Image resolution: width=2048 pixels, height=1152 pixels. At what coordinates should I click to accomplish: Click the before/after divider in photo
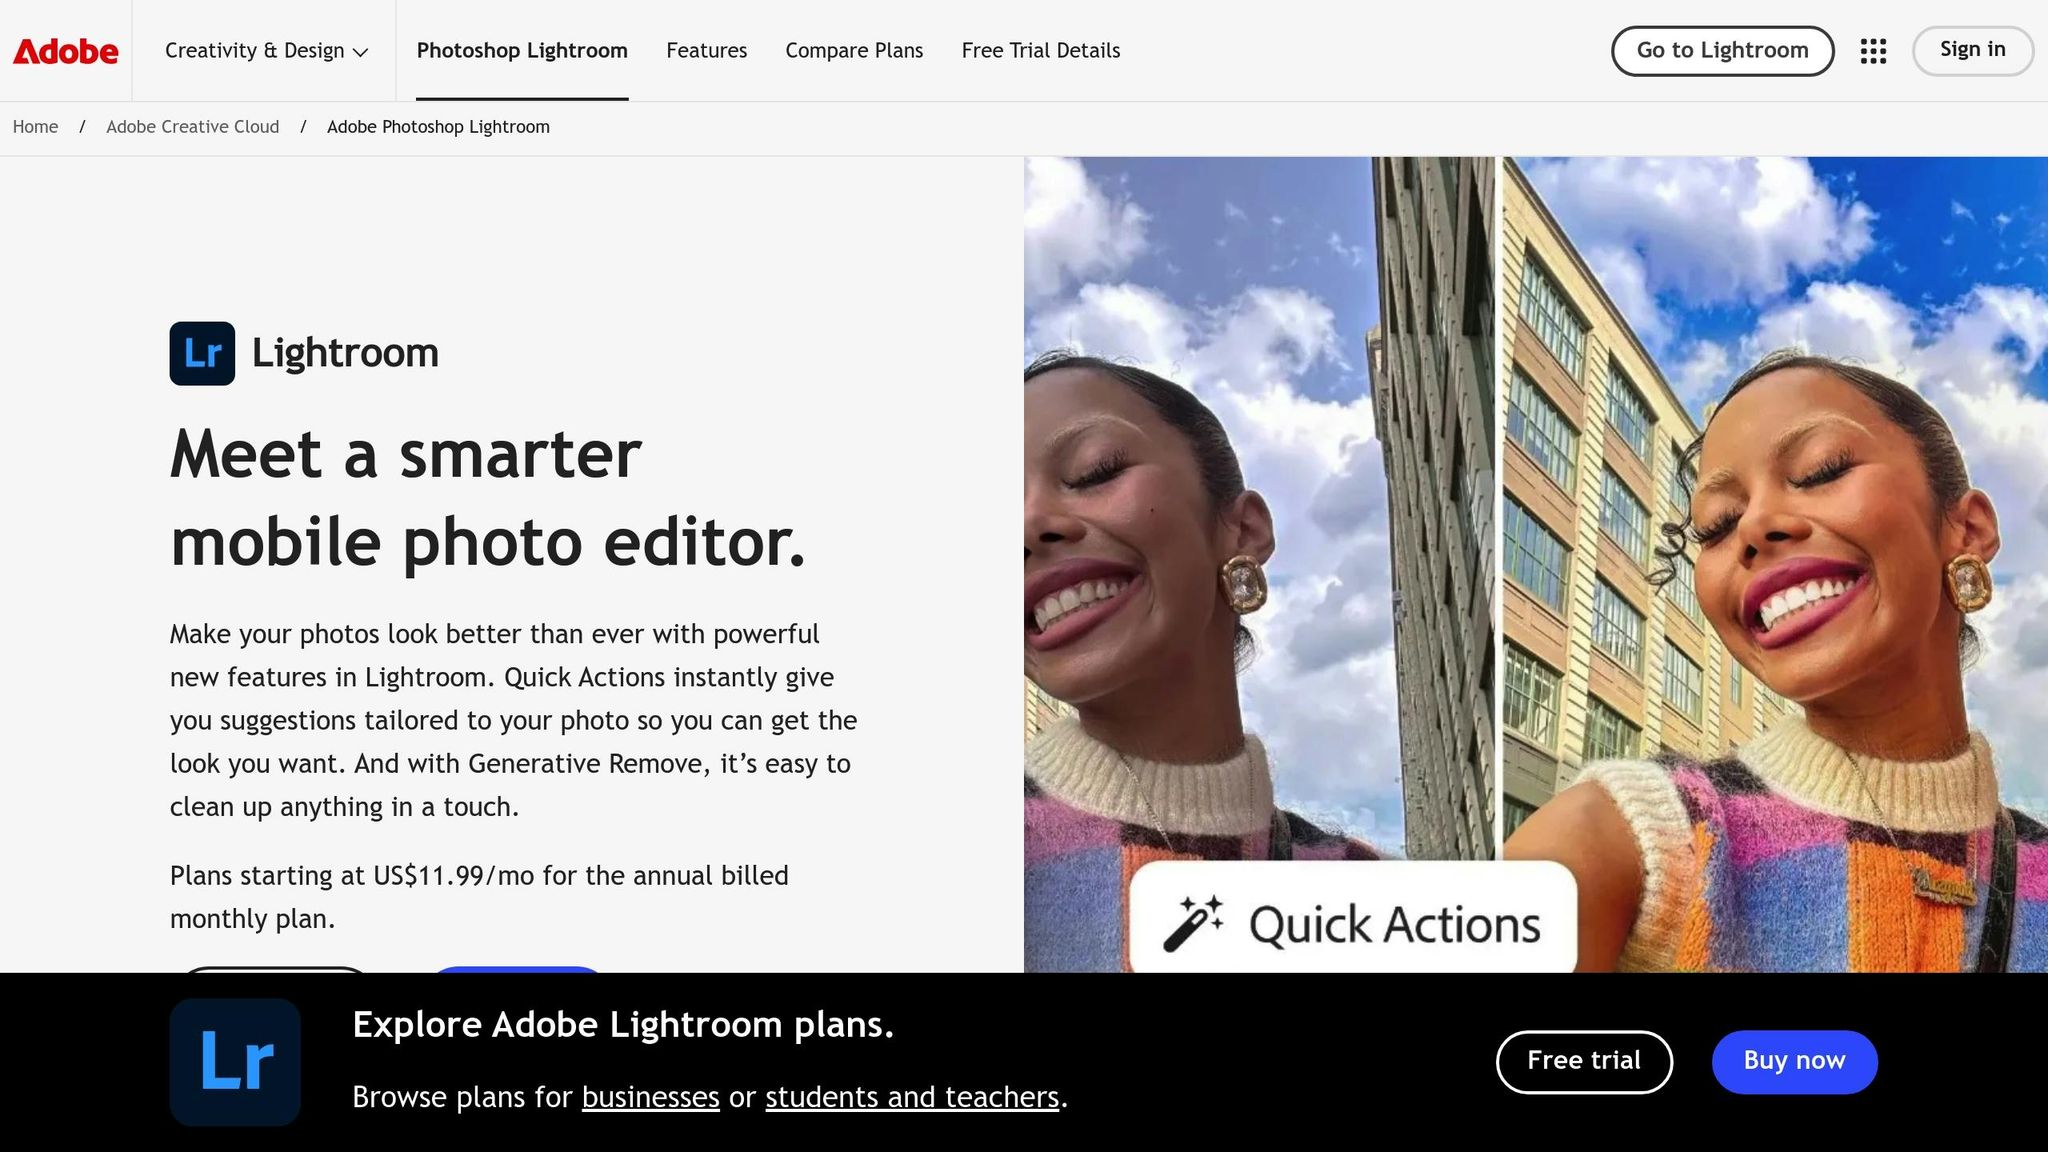point(1499,508)
